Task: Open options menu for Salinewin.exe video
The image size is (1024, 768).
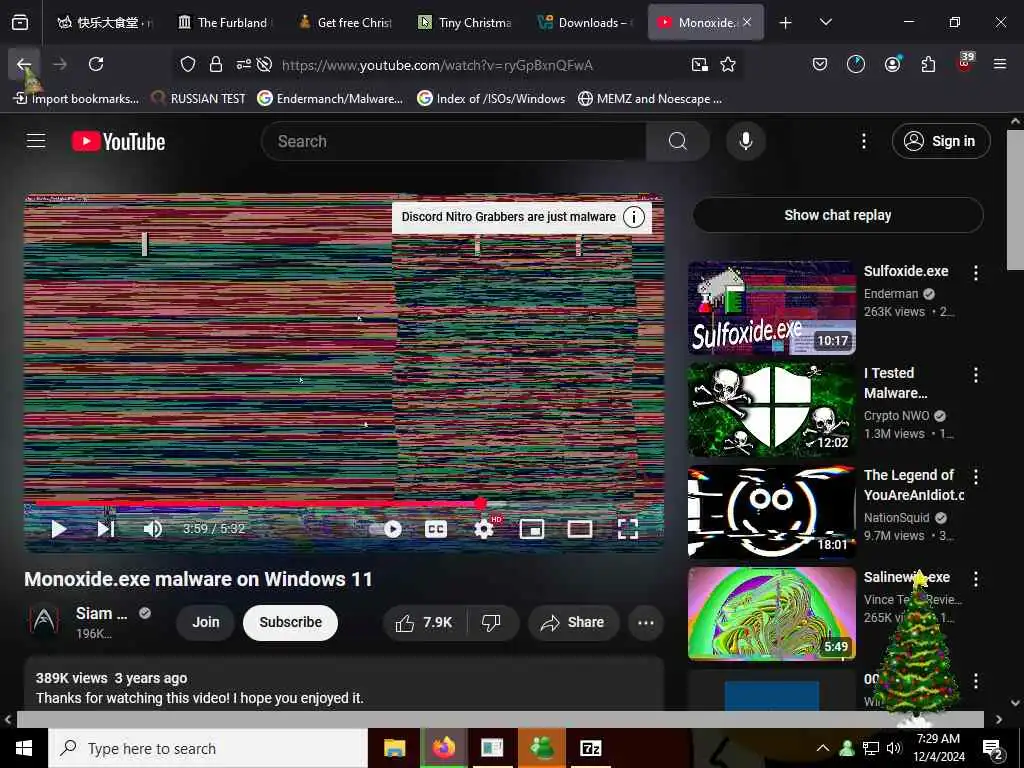Action: point(976,579)
